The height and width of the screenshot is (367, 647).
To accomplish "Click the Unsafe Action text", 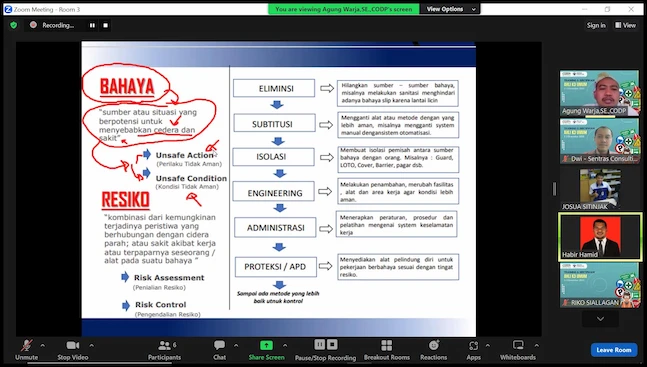I will click(x=184, y=155).
